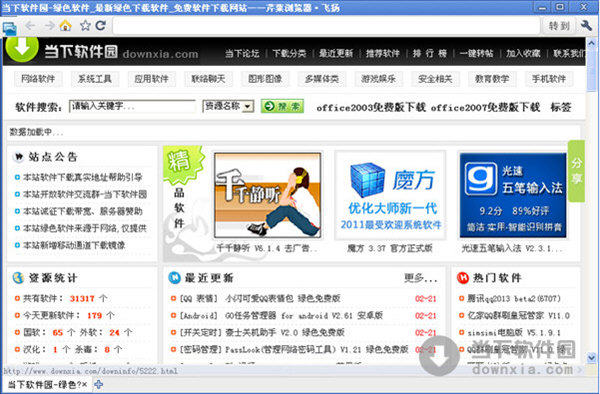Open GO任务管理器 for android V2.61 entry
Image resolution: width=600 pixels, height=394 pixels.
click(x=304, y=316)
